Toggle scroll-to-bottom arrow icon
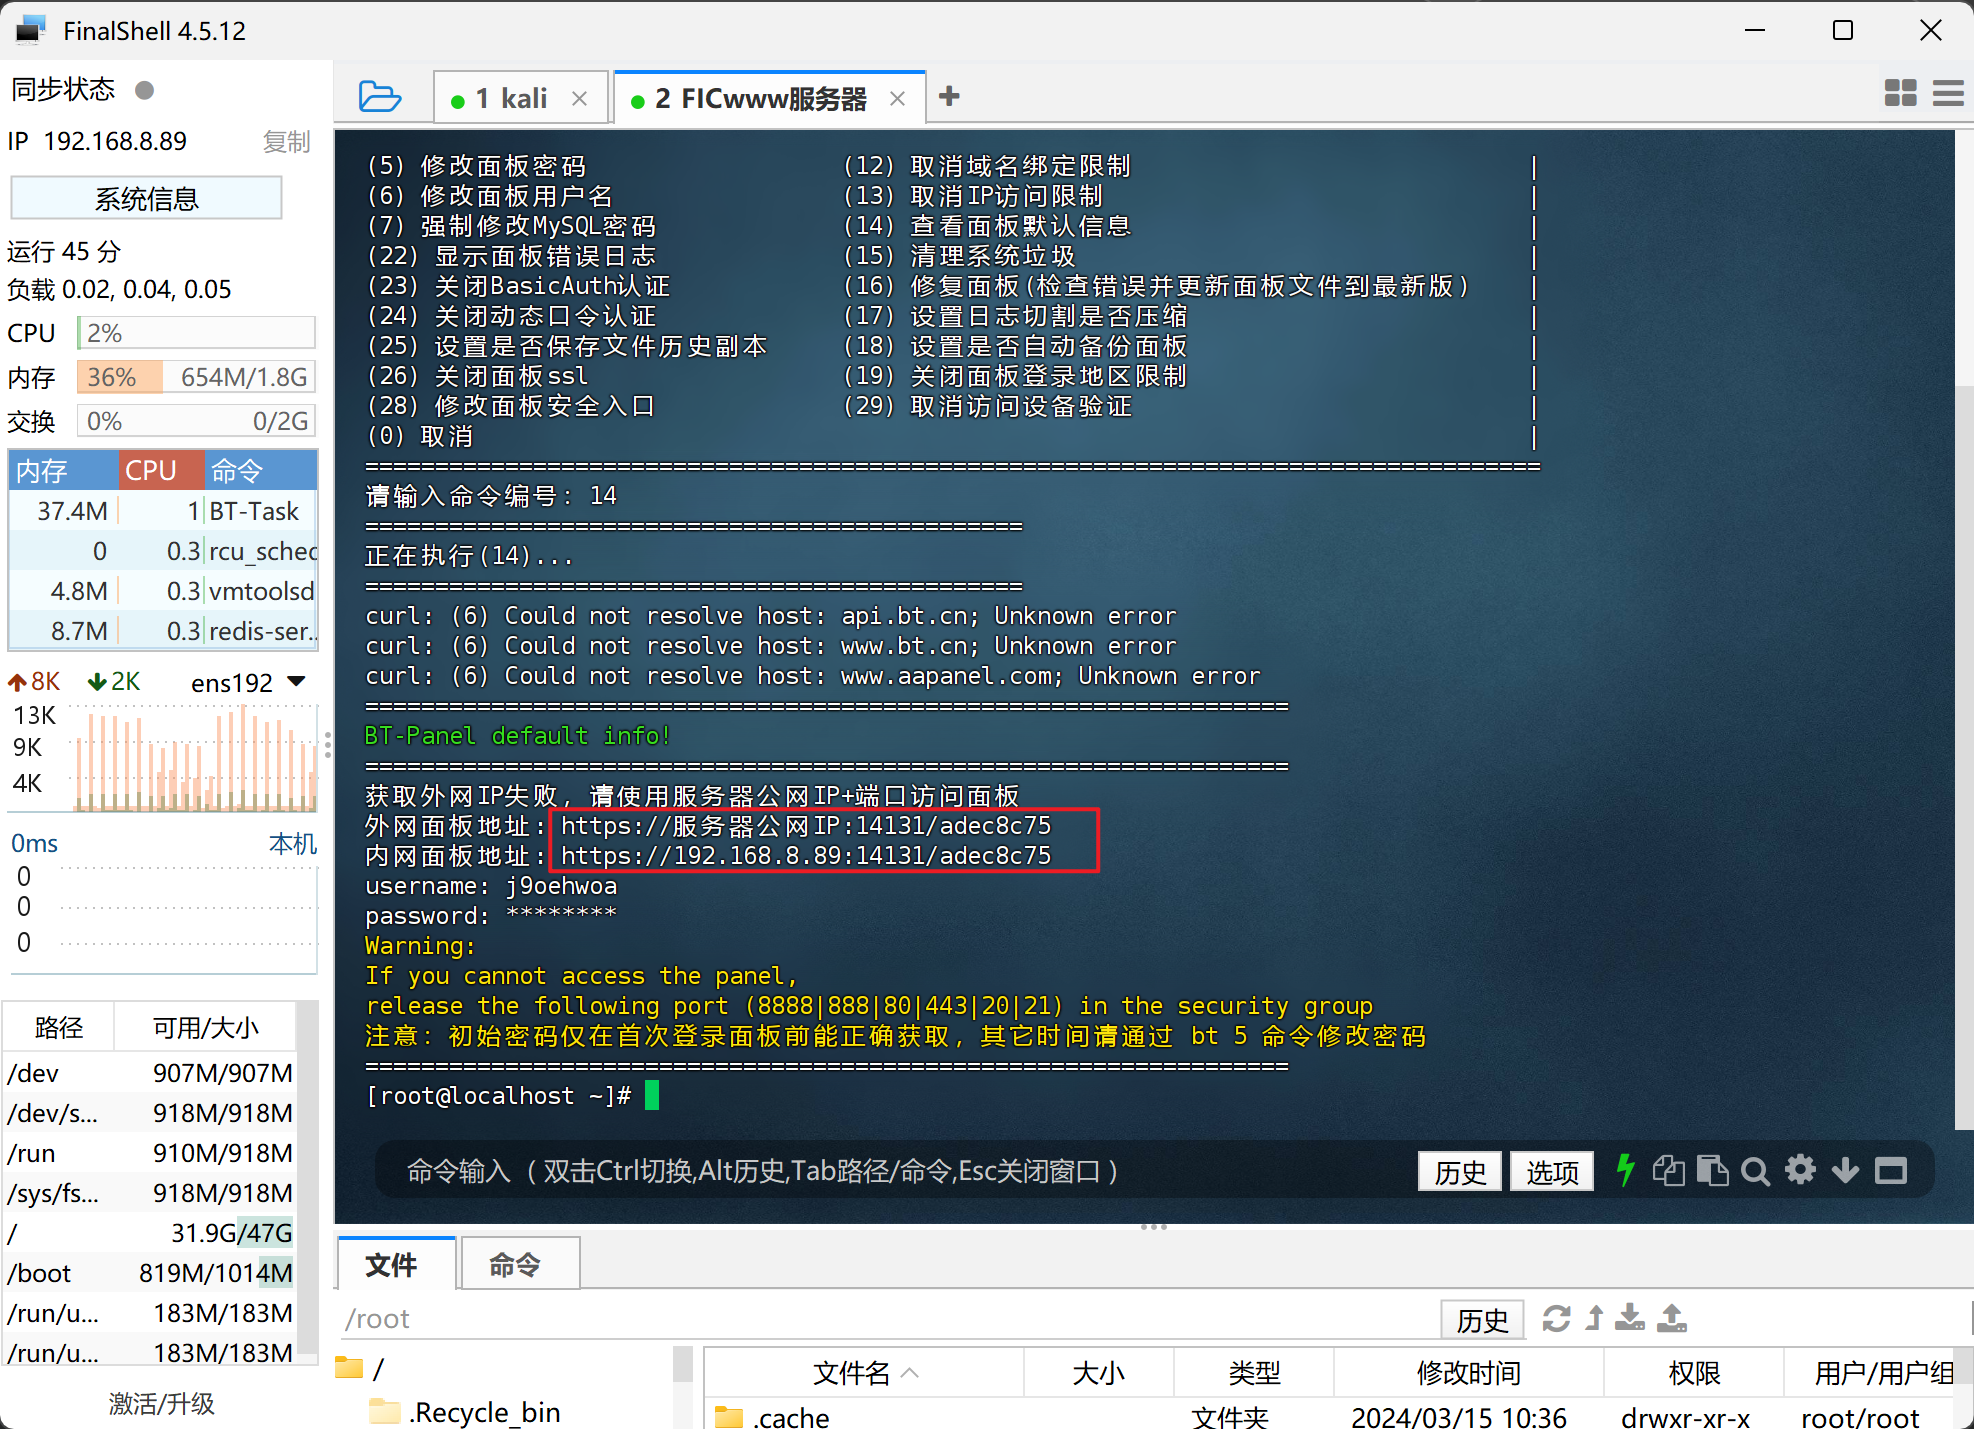The height and width of the screenshot is (1429, 1974). [1845, 1170]
